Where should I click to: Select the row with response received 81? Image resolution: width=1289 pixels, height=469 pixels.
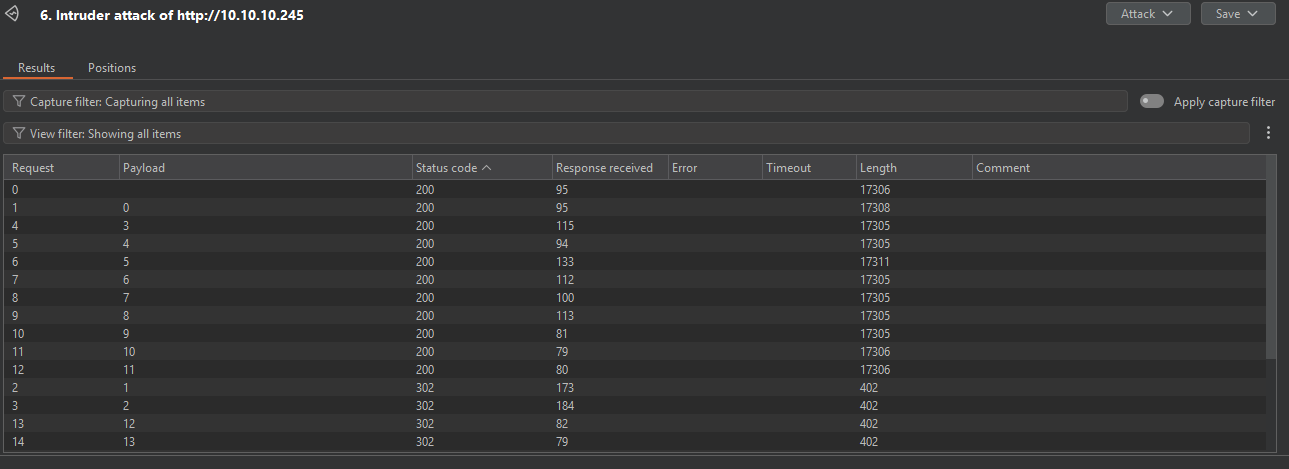click(x=634, y=333)
